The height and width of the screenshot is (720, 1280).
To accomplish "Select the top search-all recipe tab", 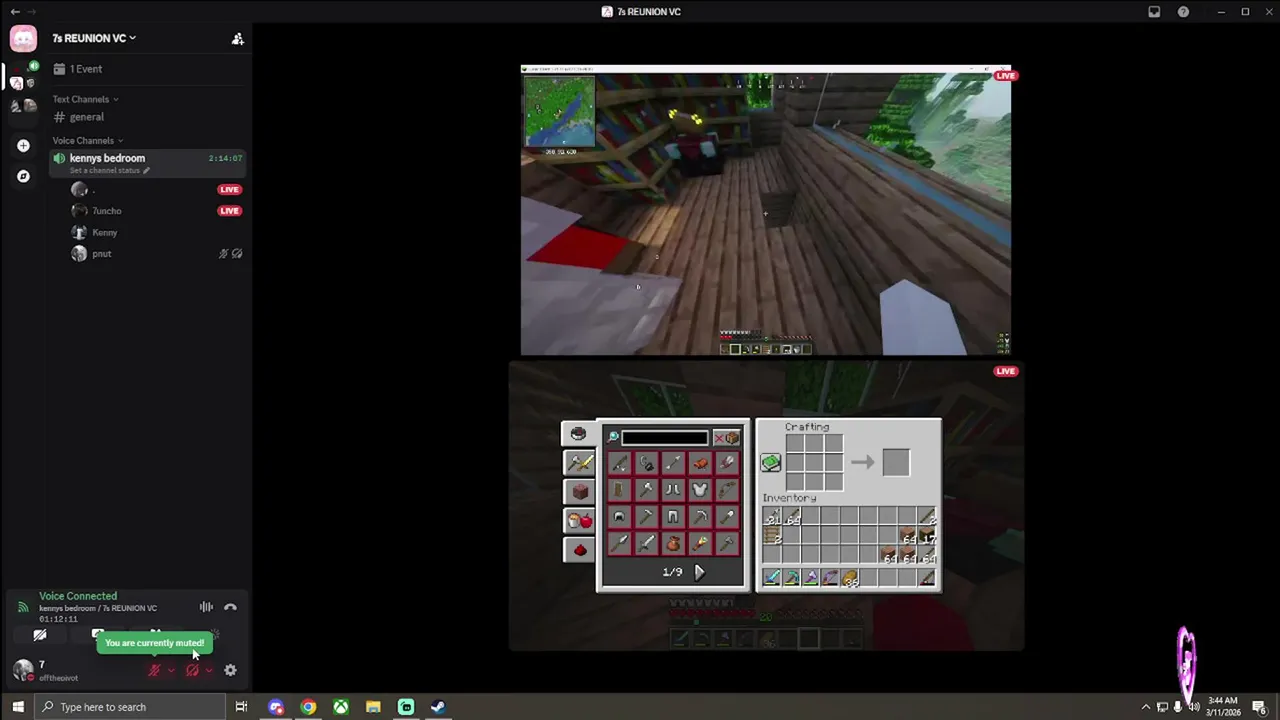I will pos(577,433).
